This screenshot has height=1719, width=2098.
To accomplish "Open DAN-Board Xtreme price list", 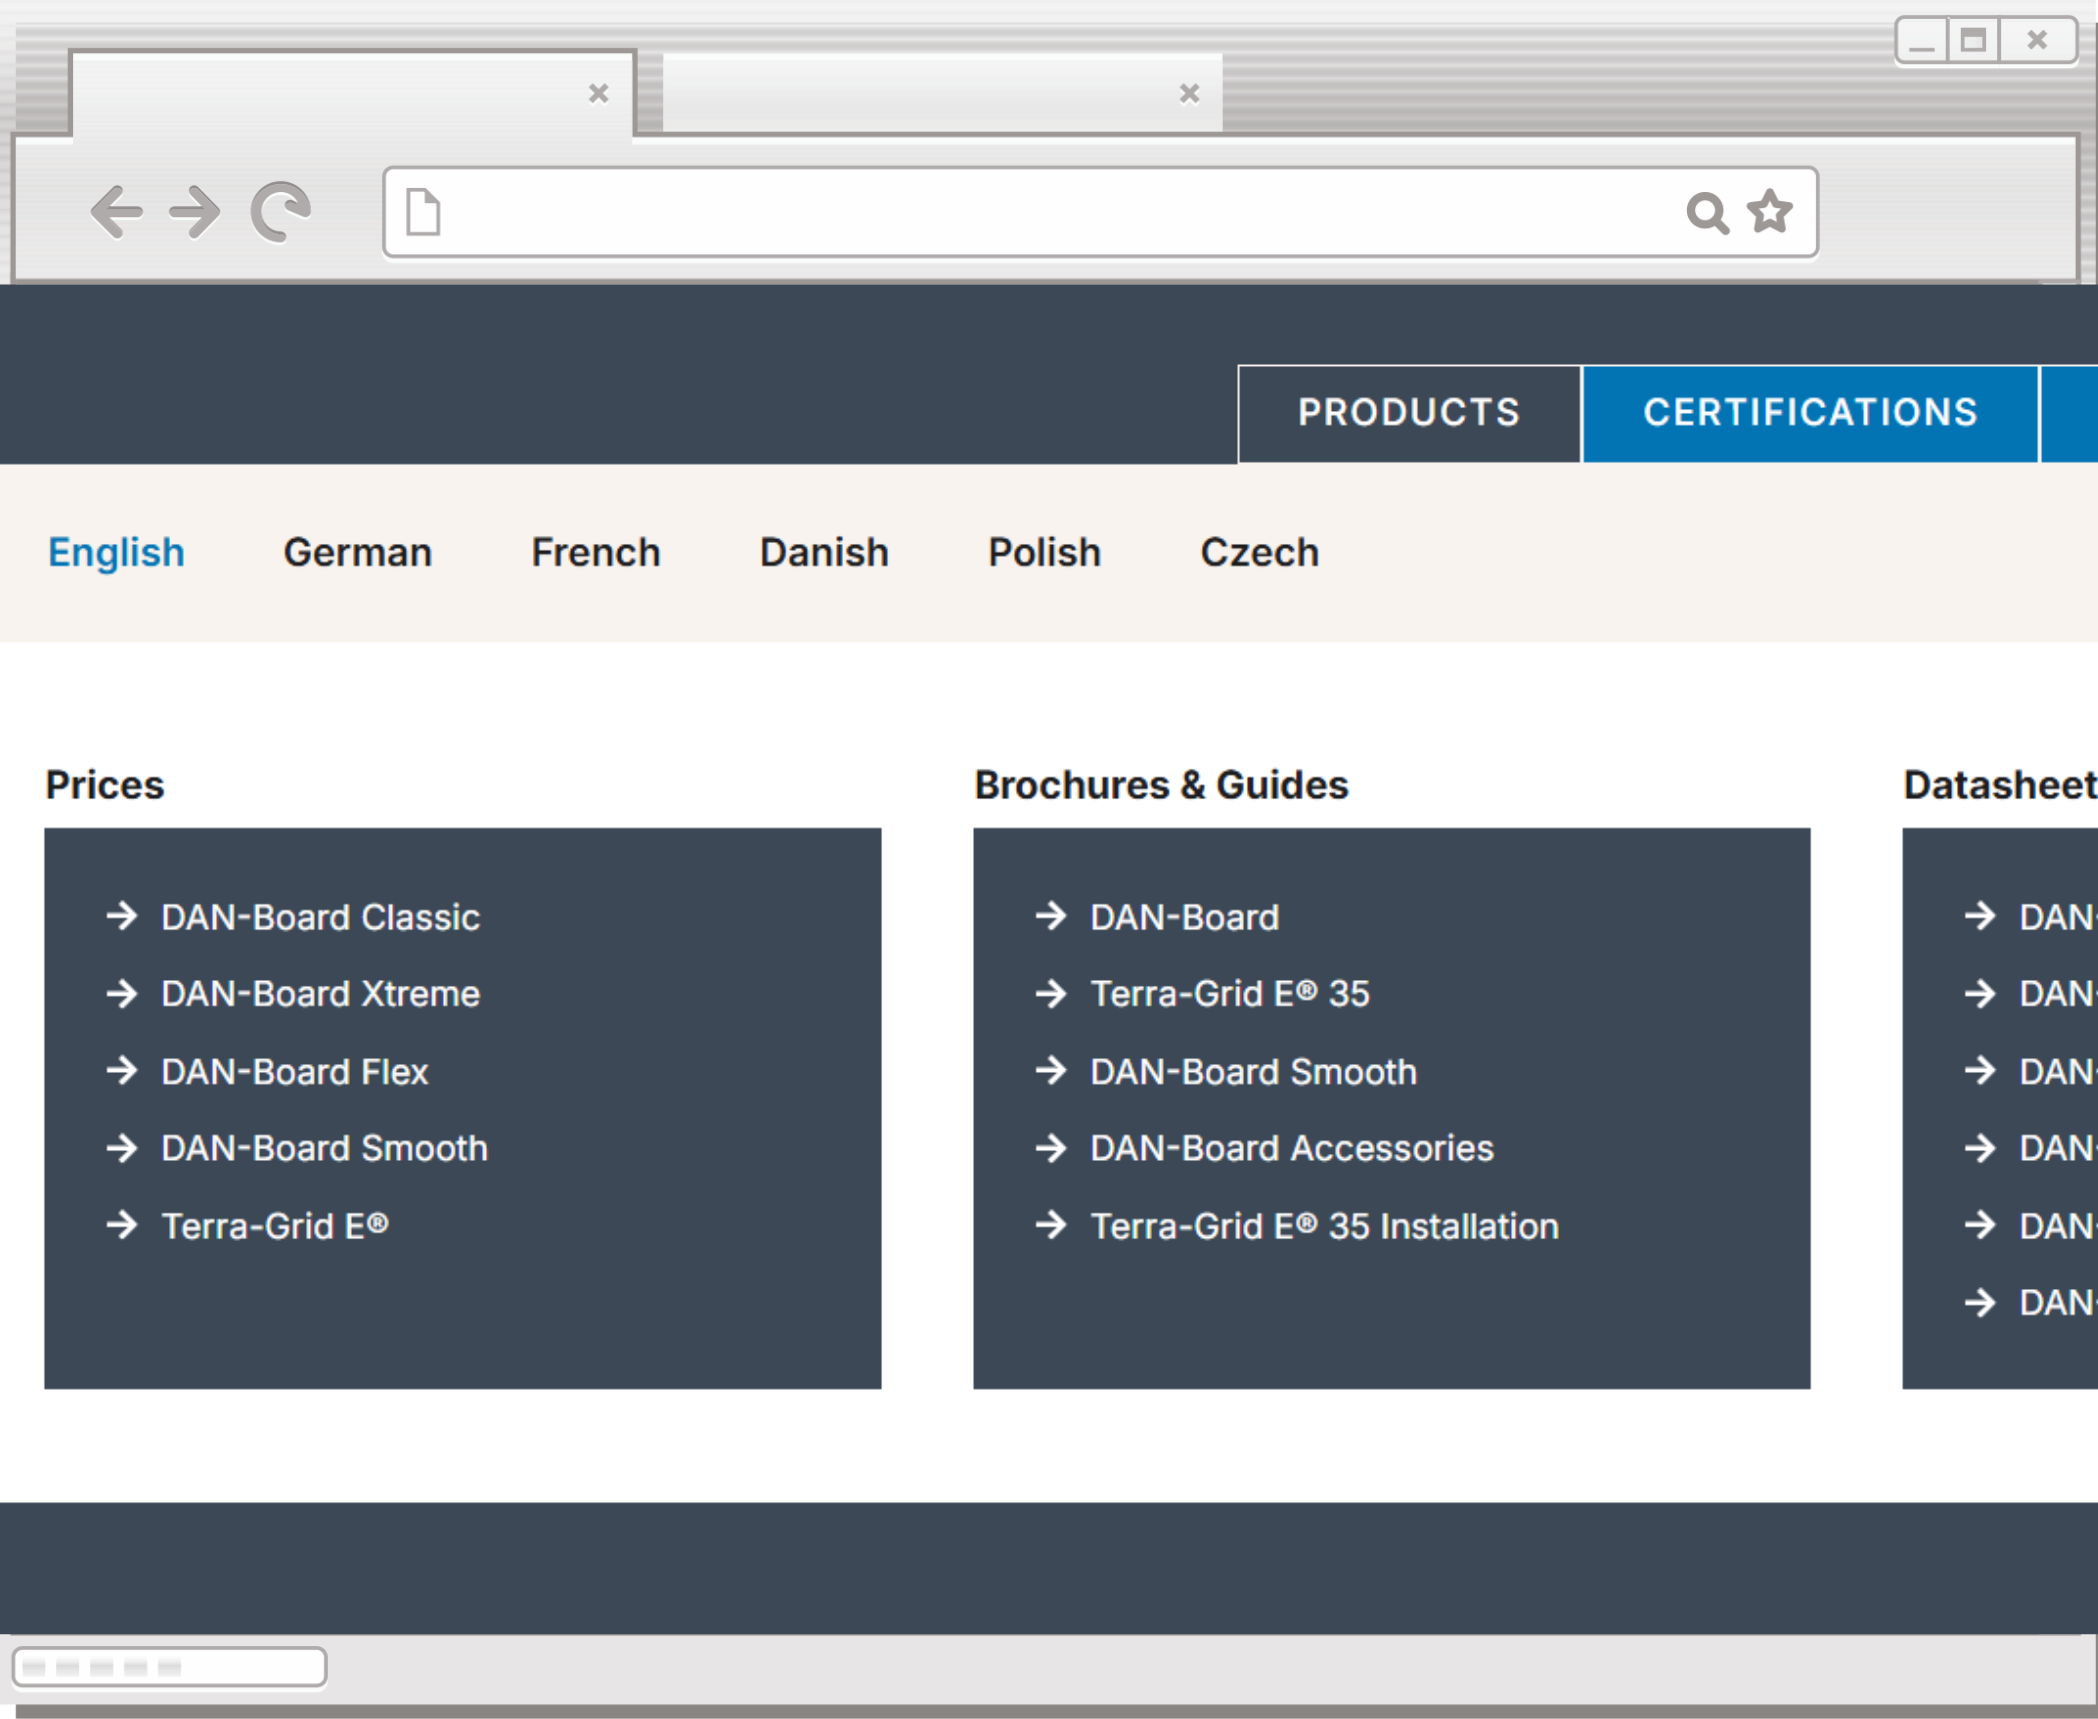I will 320,994.
